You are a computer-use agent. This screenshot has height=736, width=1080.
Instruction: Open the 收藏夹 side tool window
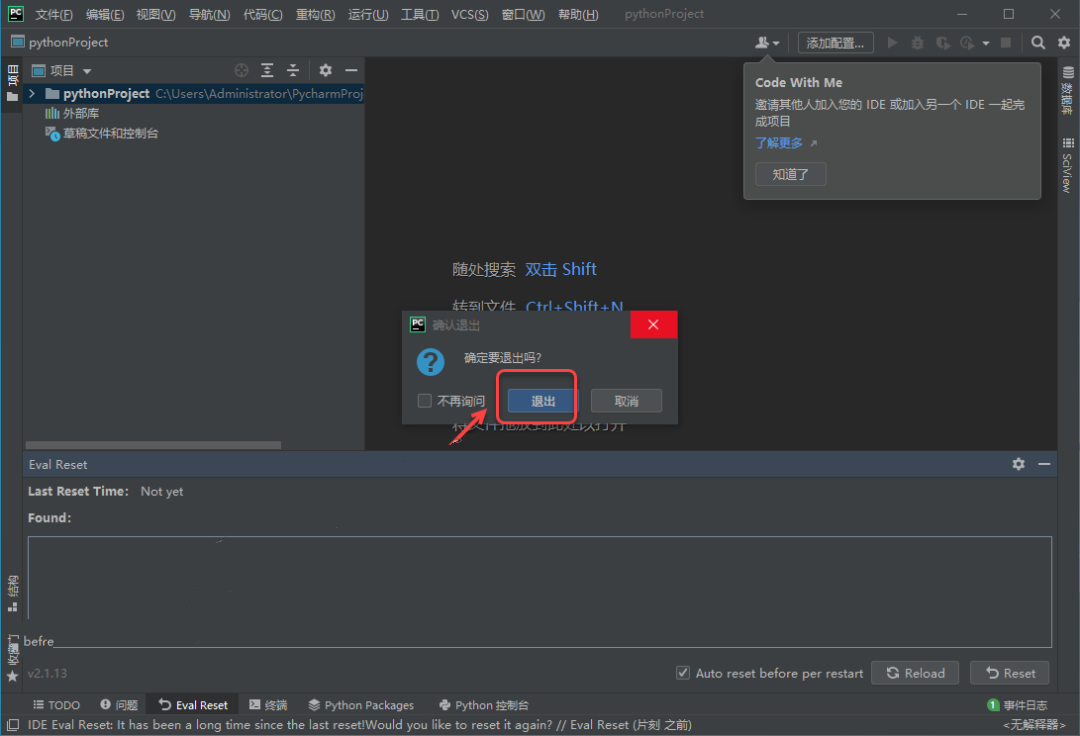click(12, 658)
